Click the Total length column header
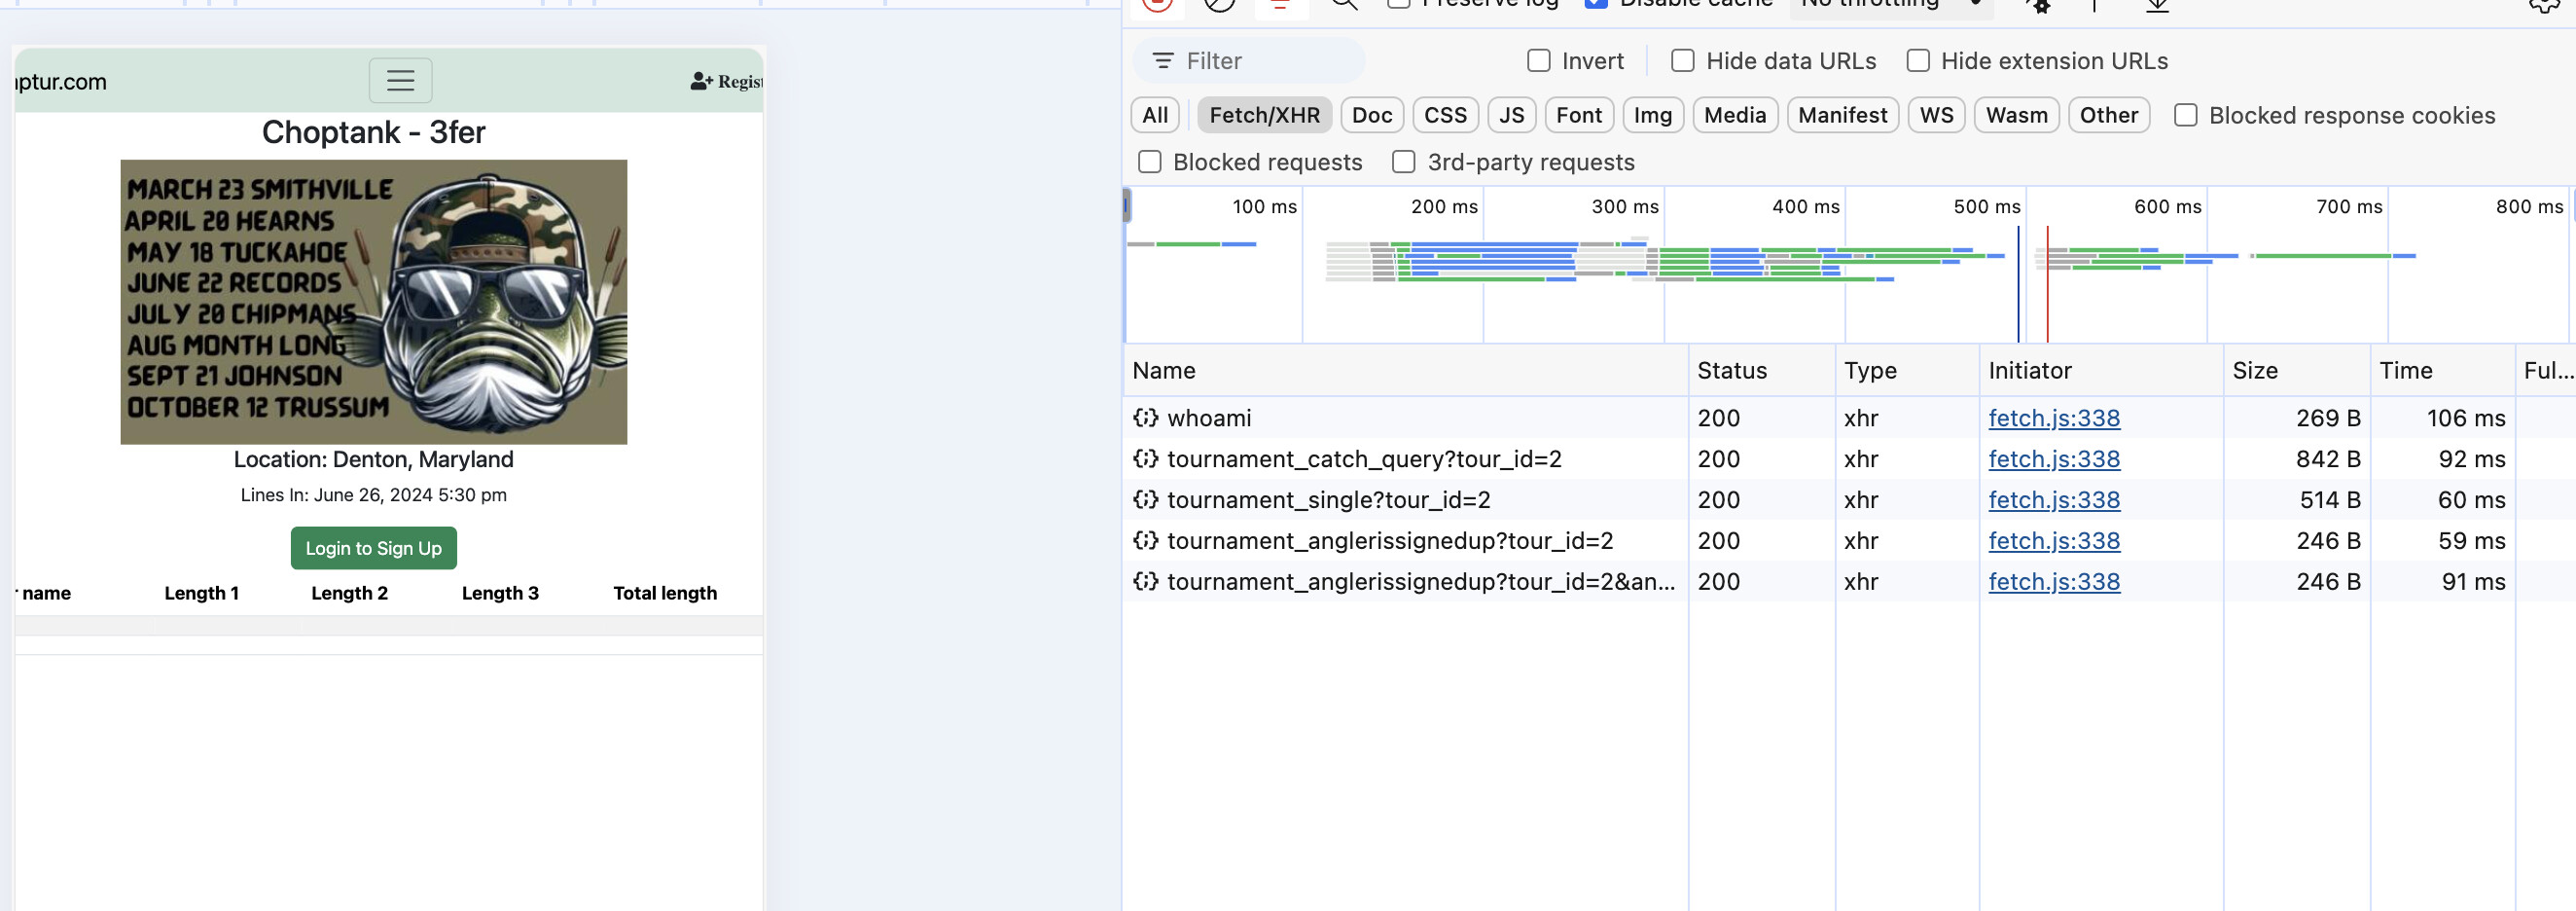2576x911 pixels. [665, 593]
